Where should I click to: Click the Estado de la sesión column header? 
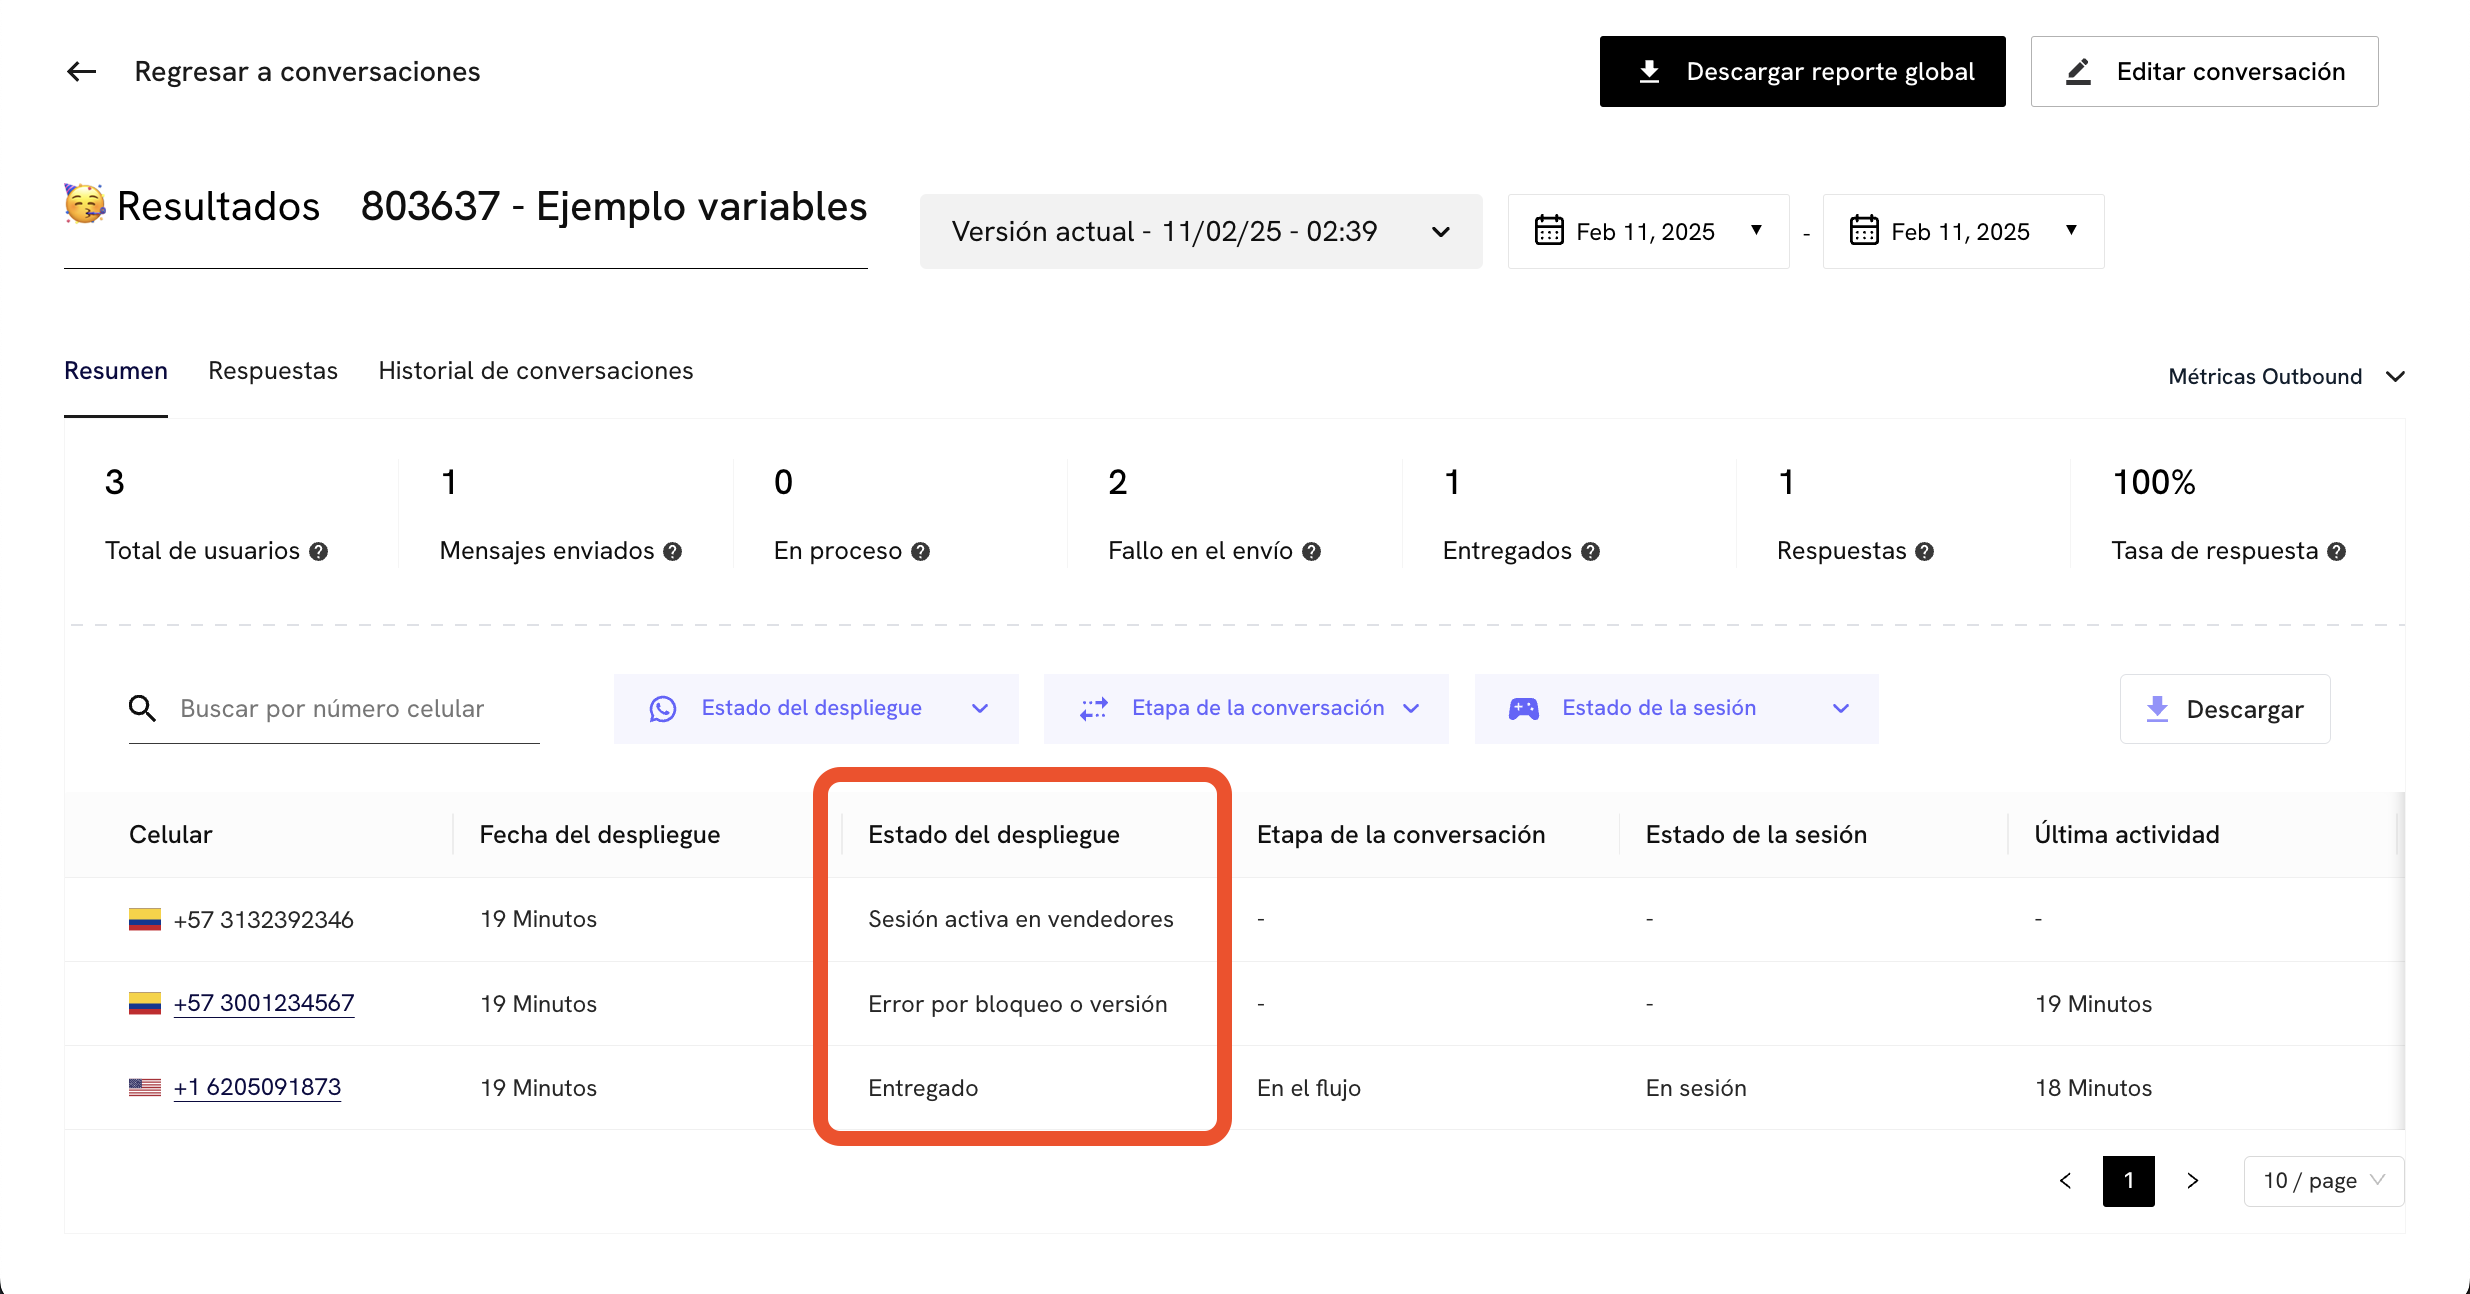(1756, 835)
